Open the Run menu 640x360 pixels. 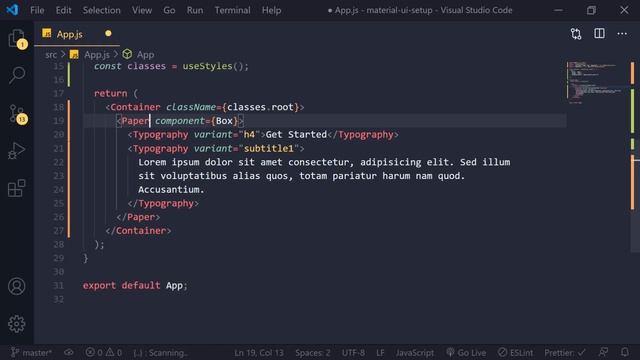pos(195,10)
